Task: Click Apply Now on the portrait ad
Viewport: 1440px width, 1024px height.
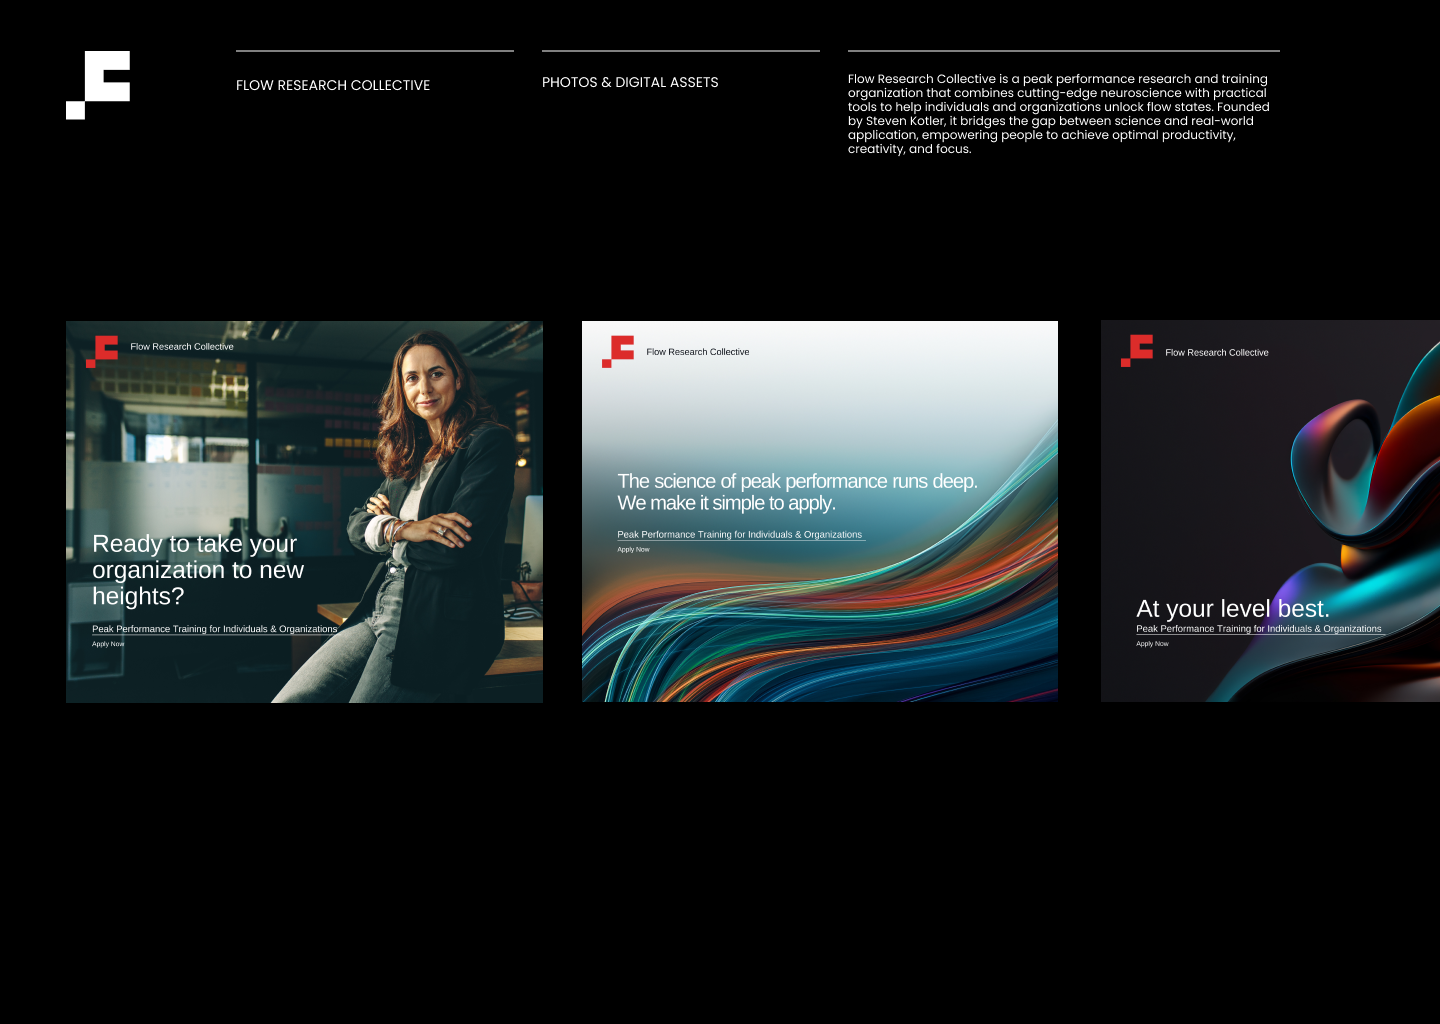Action: coord(108,644)
